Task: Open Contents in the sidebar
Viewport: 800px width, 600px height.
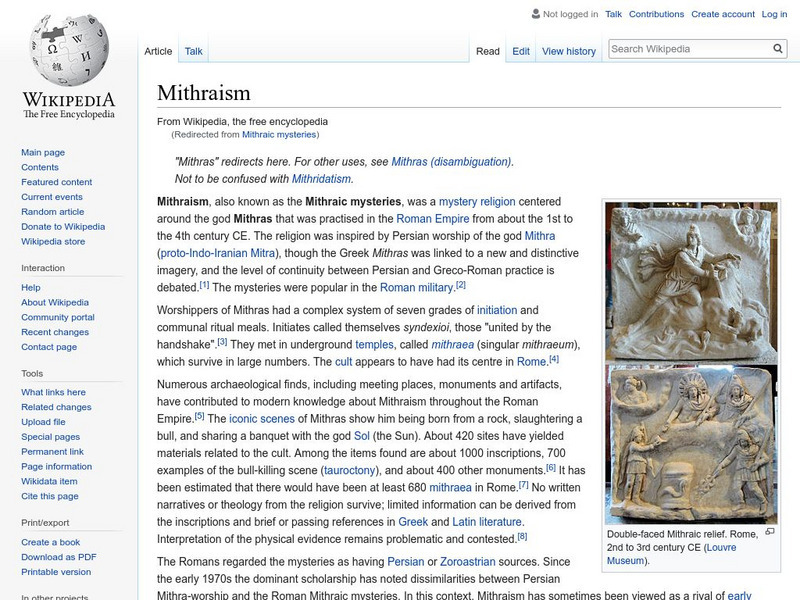Action: pyautogui.click(x=40, y=167)
